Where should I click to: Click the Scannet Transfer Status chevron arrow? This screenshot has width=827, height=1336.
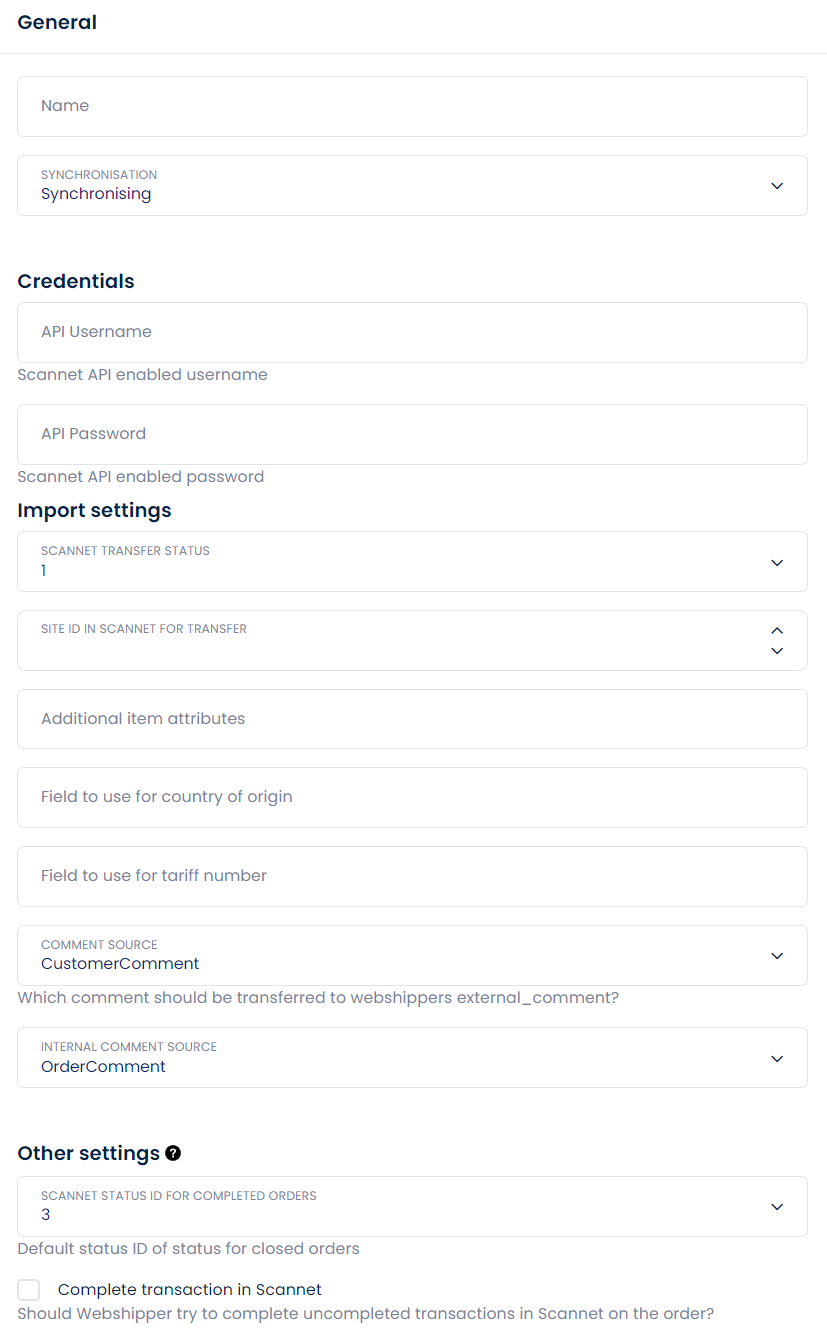point(777,563)
